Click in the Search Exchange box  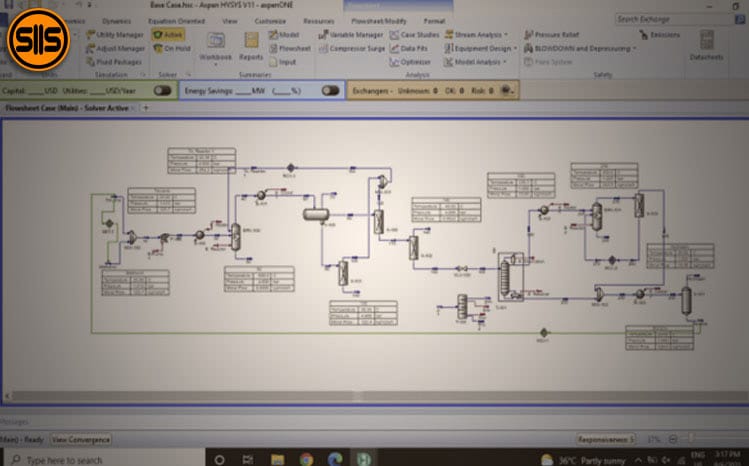(674, 19)
